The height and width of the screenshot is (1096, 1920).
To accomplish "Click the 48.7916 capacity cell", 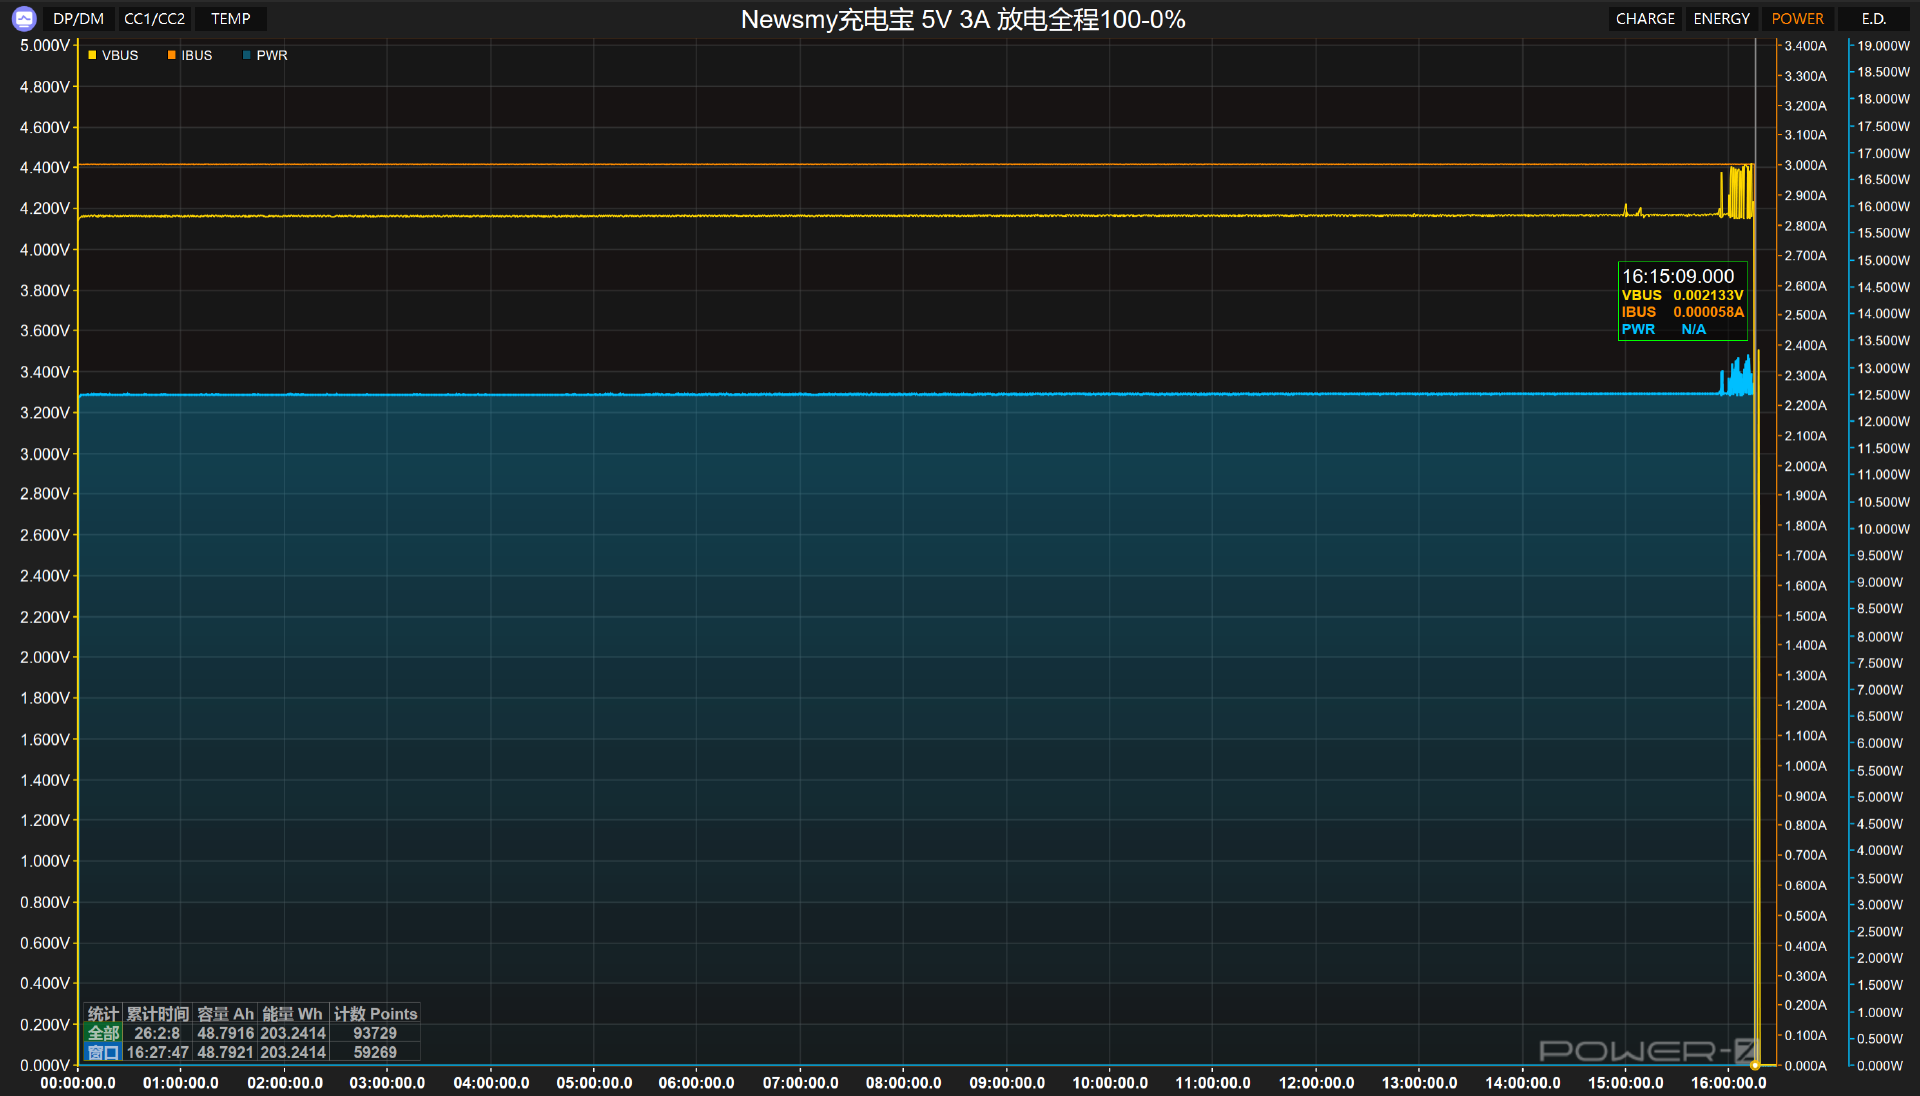I will pos(225,1033).
